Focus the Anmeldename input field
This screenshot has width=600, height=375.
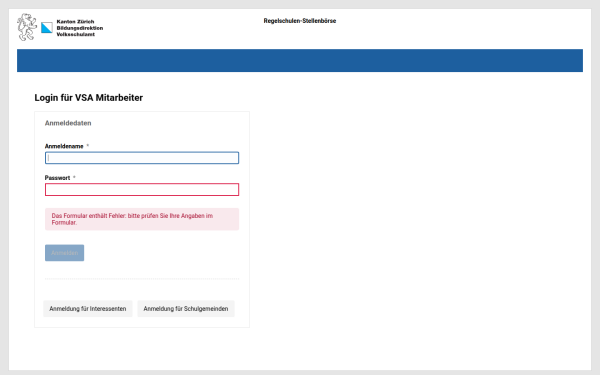click(x=142, y=158)
